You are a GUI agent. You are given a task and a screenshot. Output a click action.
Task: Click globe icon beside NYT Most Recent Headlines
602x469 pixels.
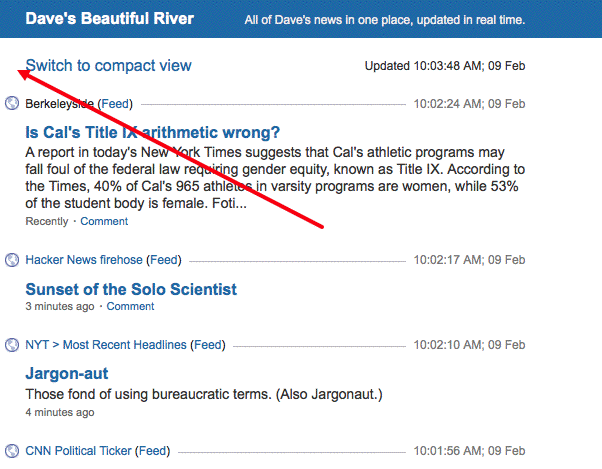click(12, 345)
